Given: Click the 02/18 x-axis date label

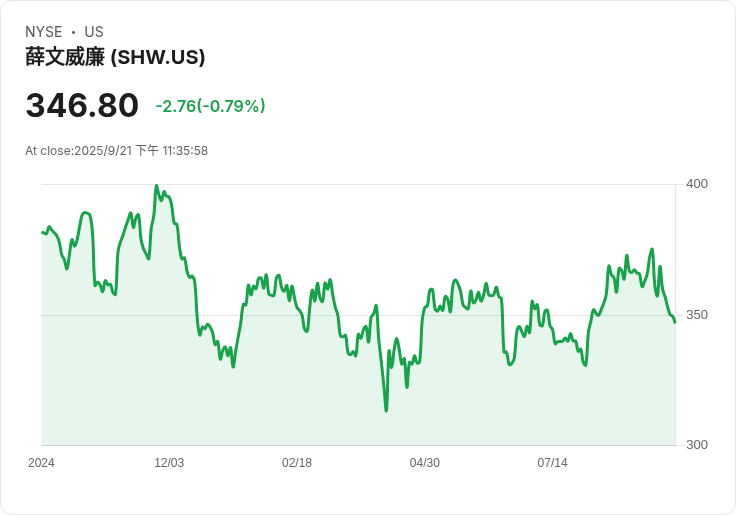Looking at the screenshot, I should pos(297,463).
